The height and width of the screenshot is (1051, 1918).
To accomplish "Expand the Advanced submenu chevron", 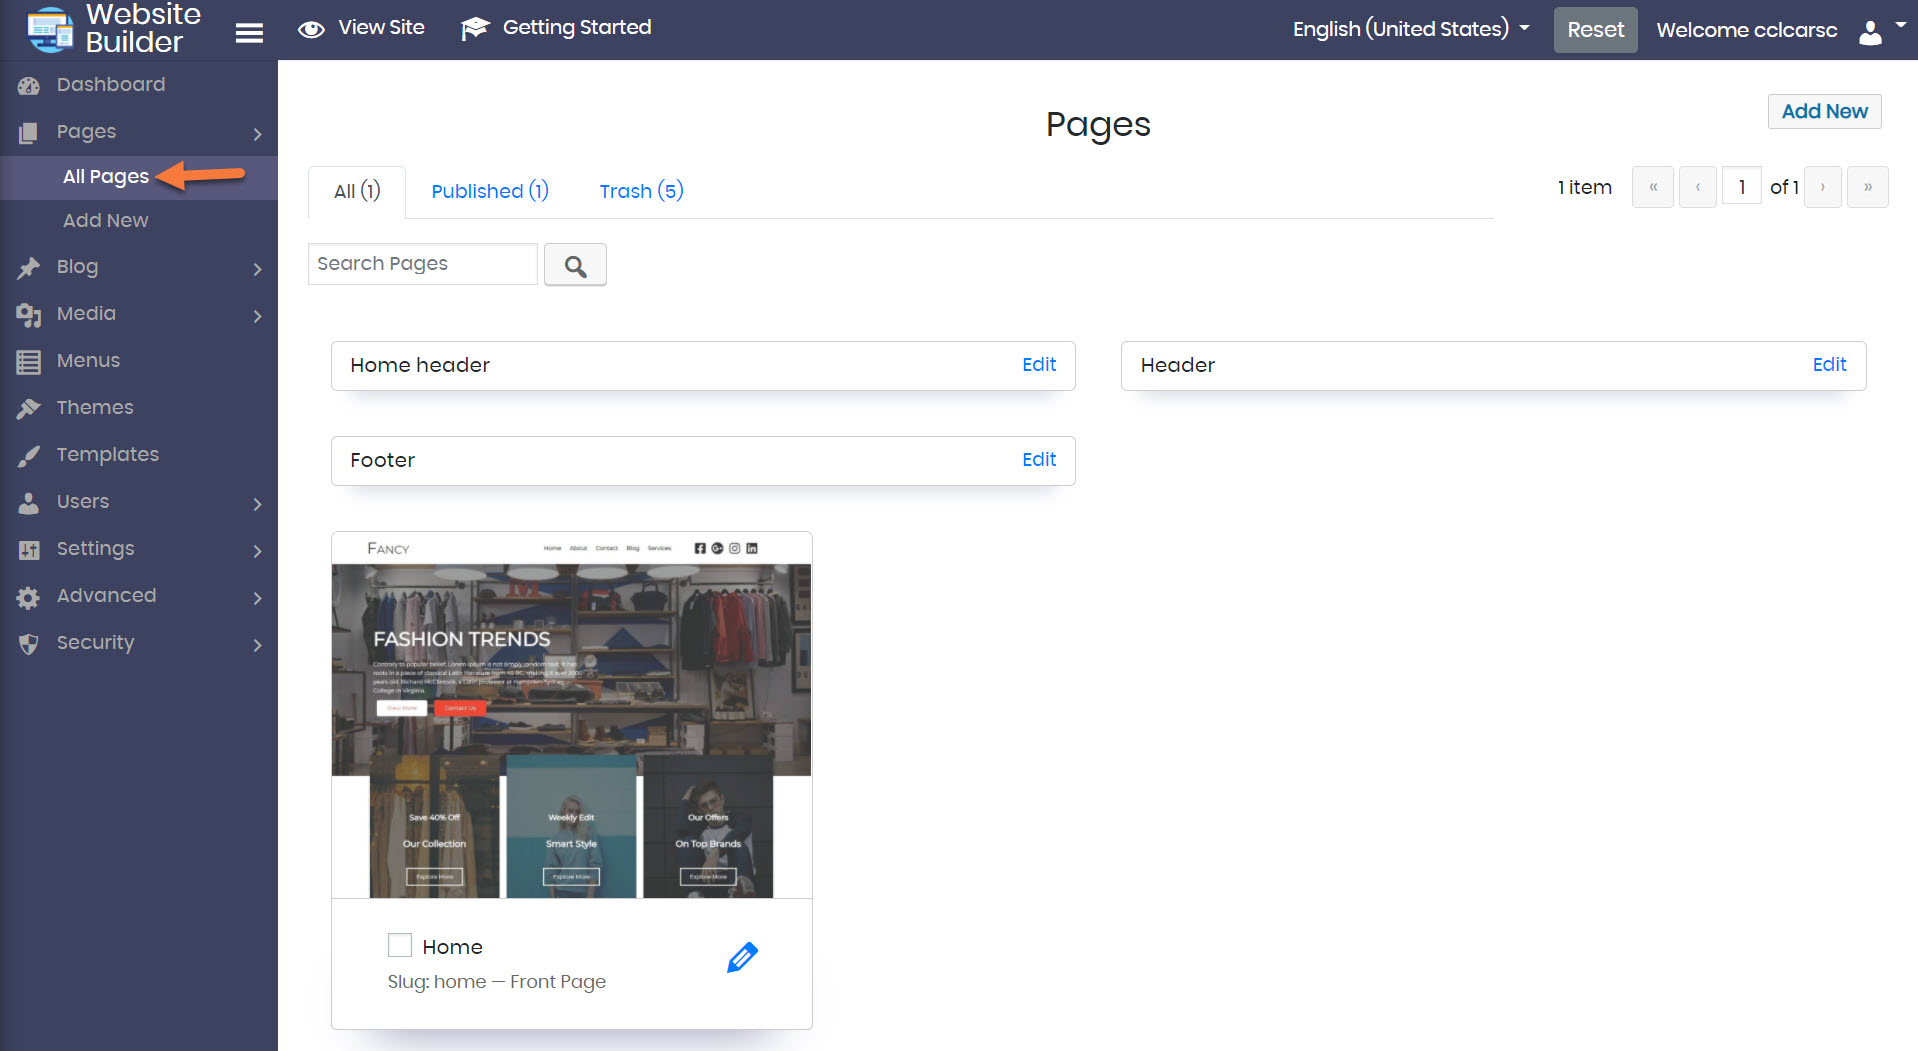I will tap(257, 598).
